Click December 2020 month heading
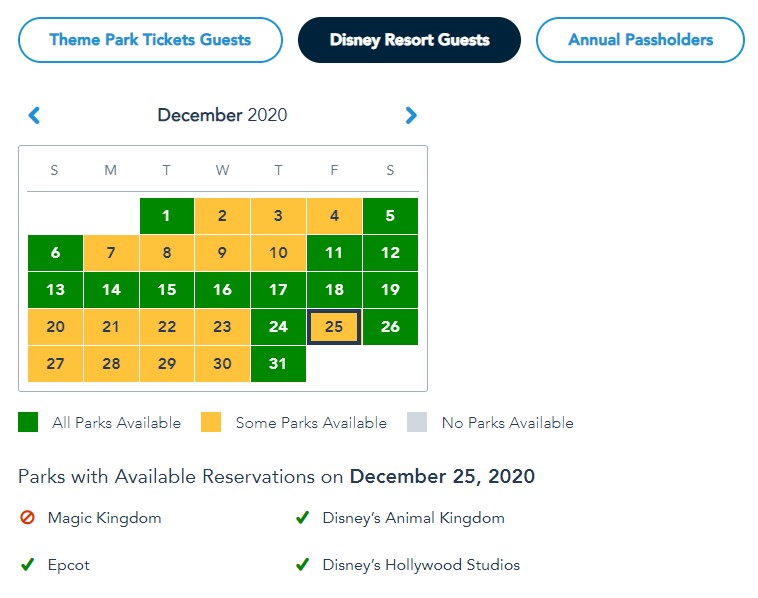758x598 pixels. [x=222, y=115]
